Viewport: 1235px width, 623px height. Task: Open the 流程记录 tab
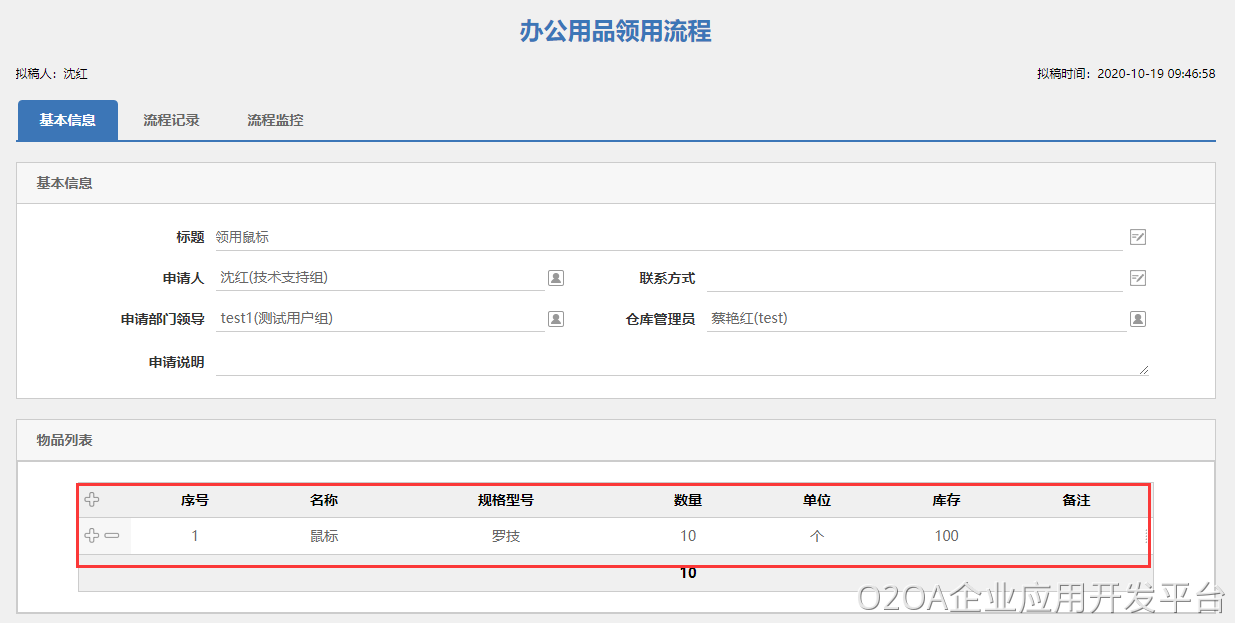[171, 120]
